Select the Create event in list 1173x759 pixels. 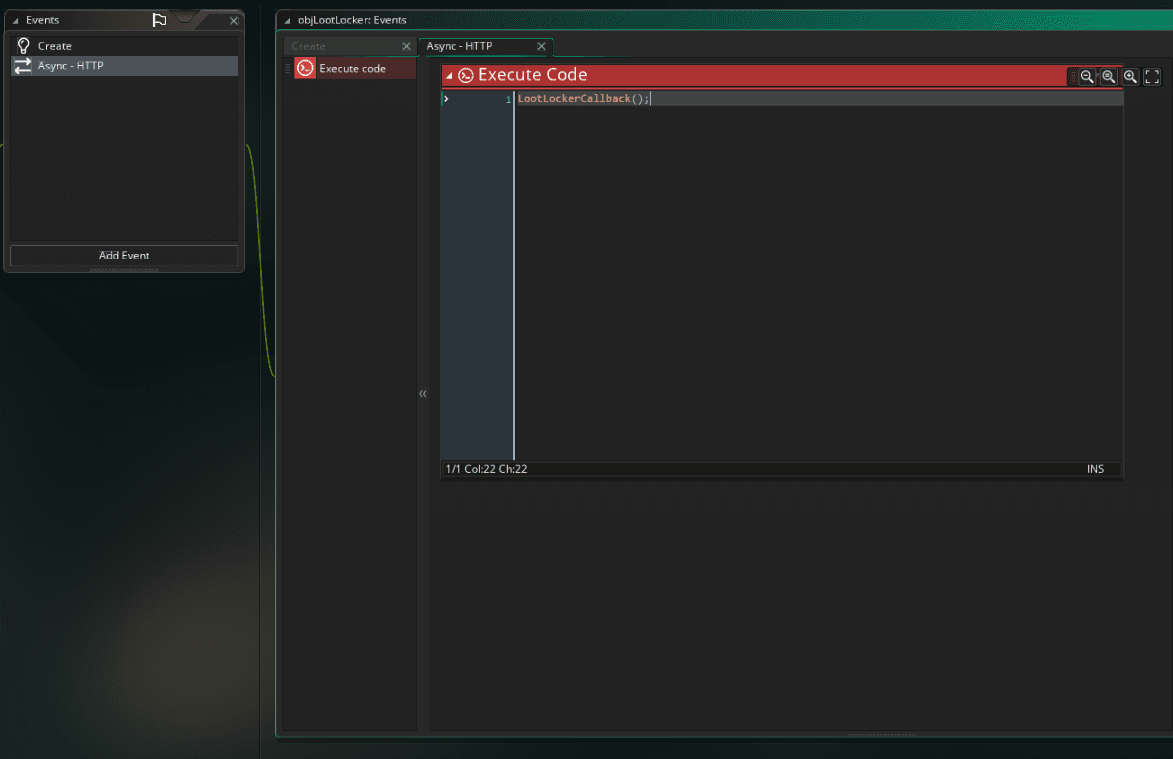click(x=55, y=46)
